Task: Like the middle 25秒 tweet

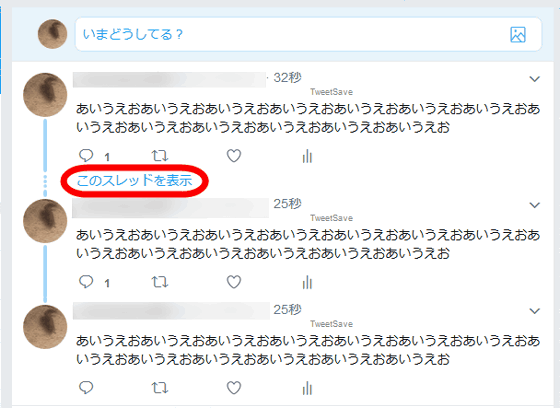Action: [234, 282]
